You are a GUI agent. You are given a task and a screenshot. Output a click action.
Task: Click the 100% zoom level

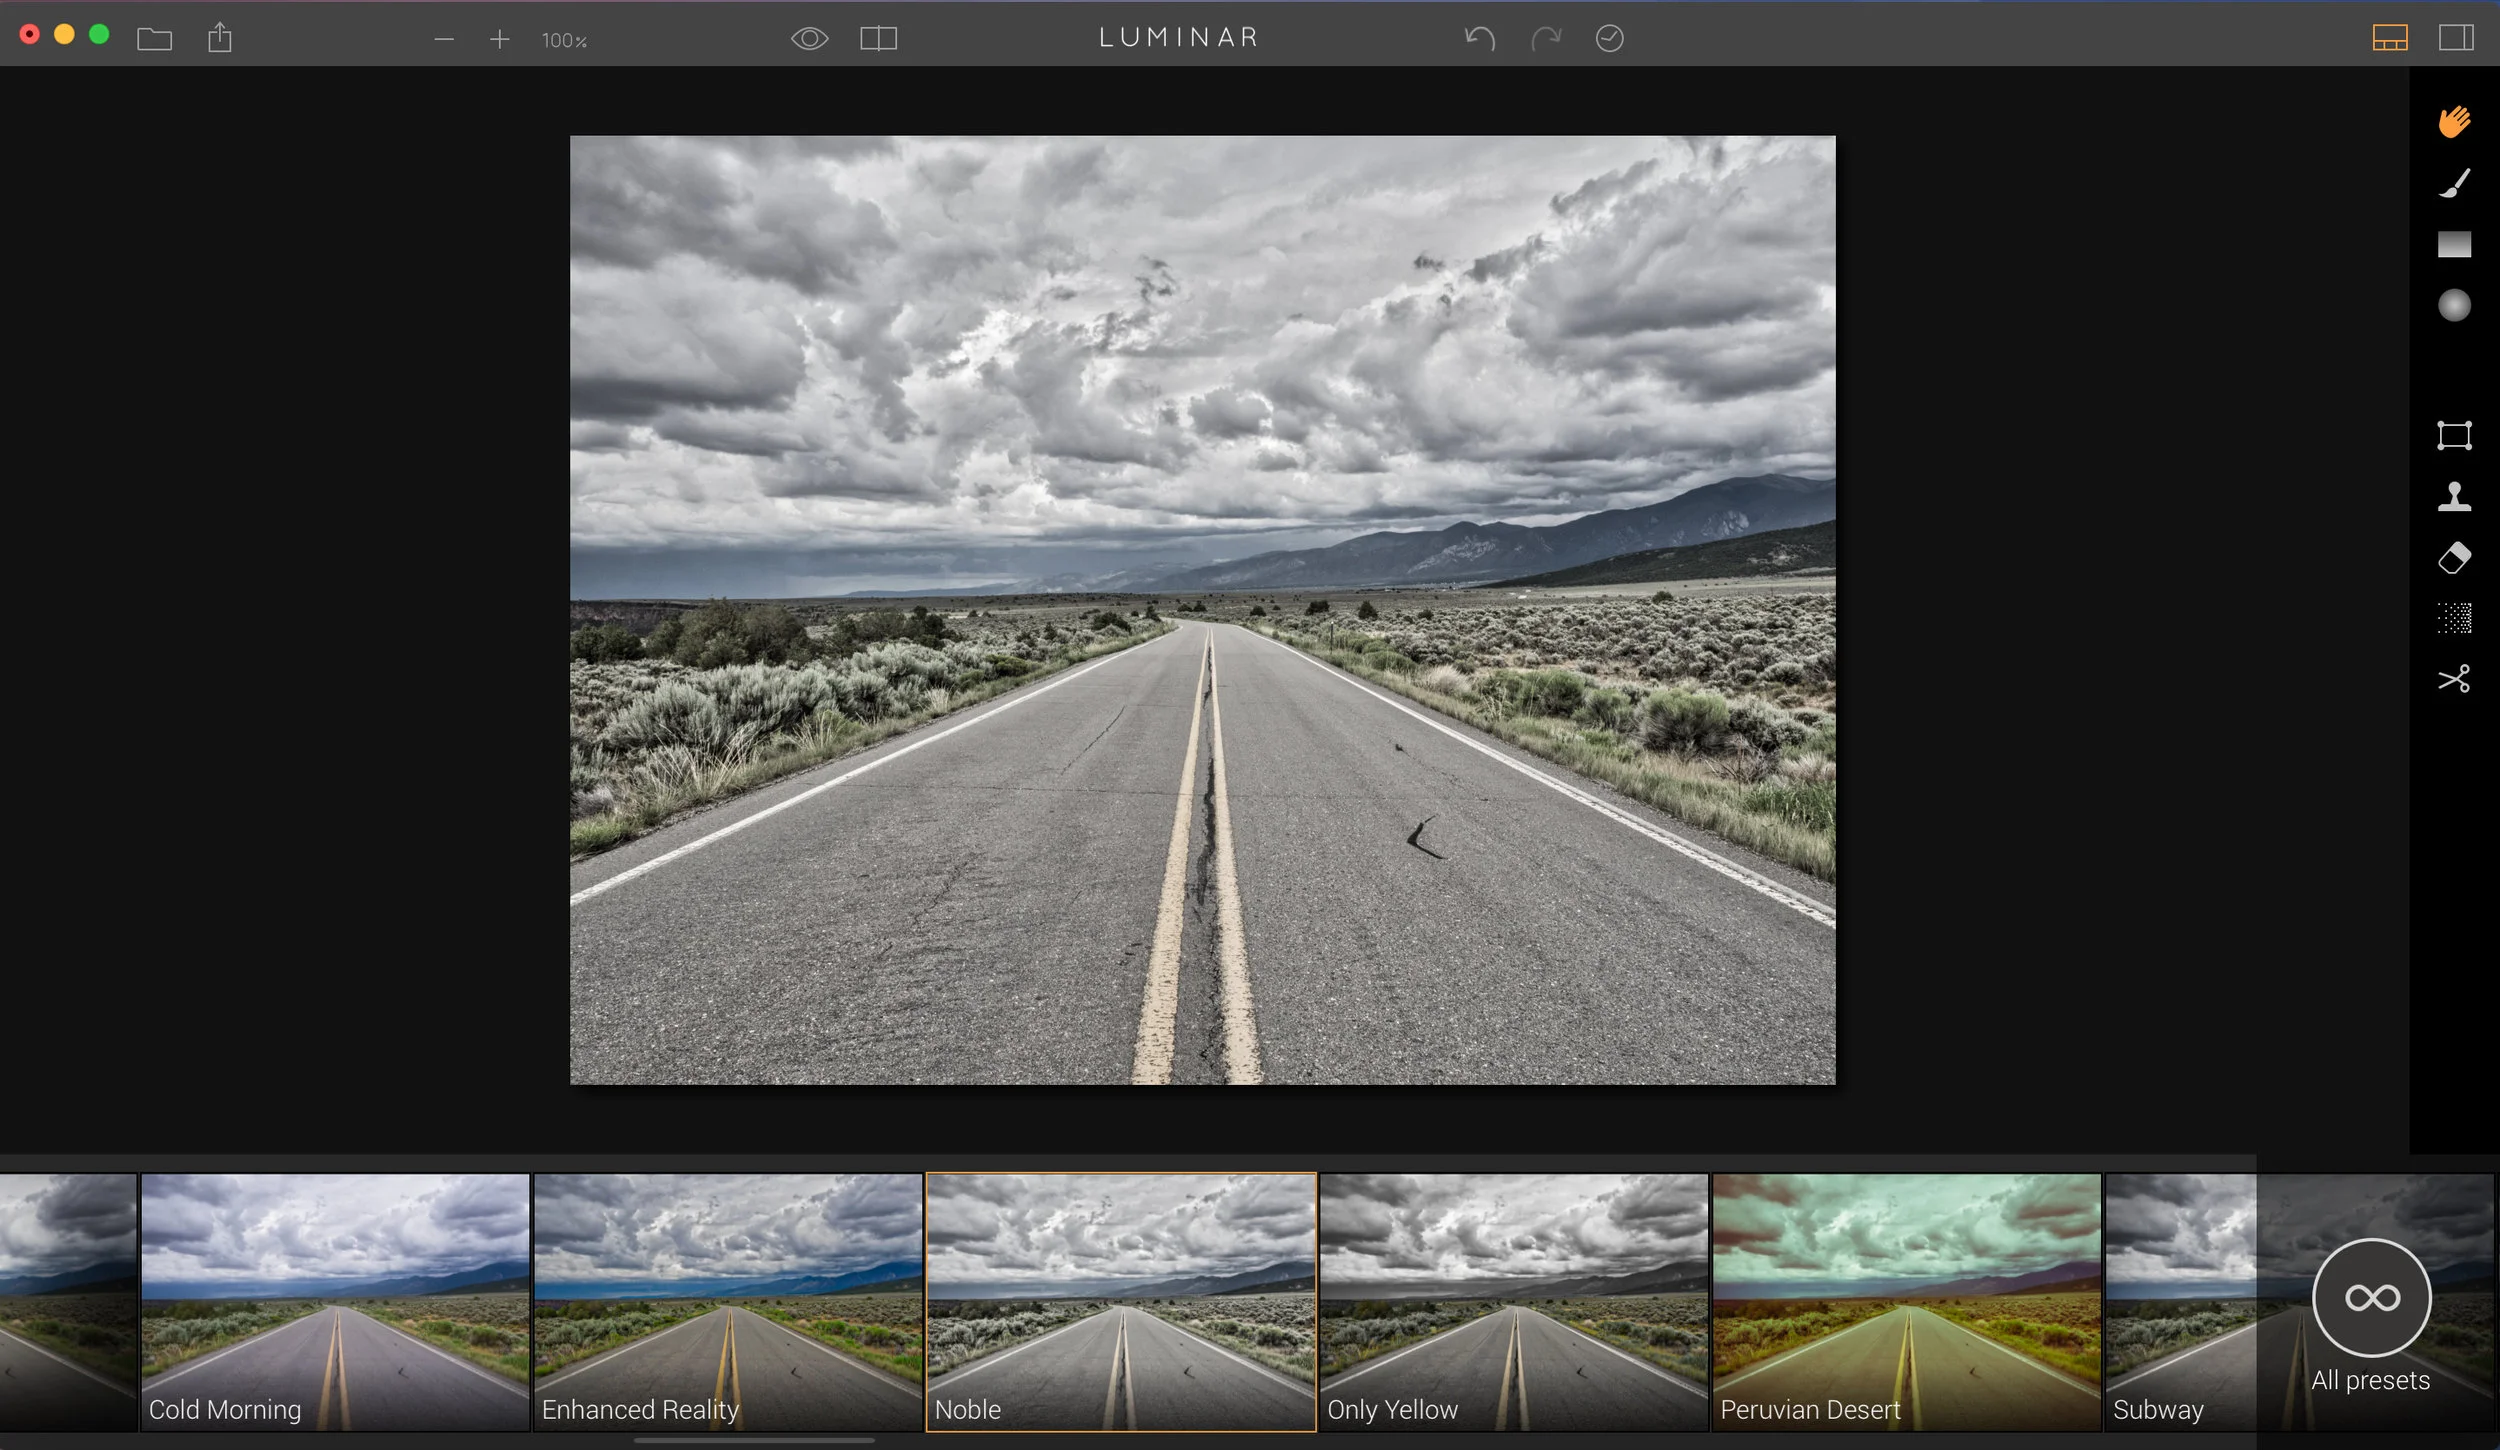click(564, 41)
